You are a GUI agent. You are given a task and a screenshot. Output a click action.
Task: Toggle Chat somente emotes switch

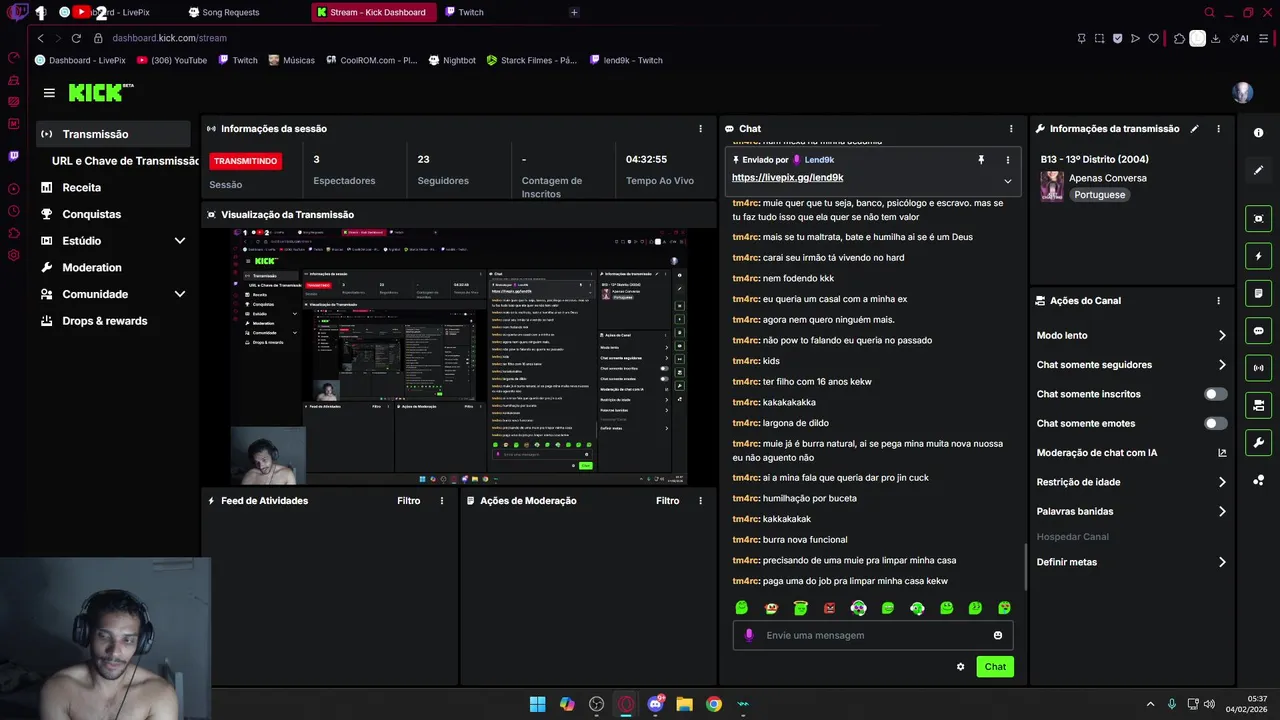point(1215,424)
